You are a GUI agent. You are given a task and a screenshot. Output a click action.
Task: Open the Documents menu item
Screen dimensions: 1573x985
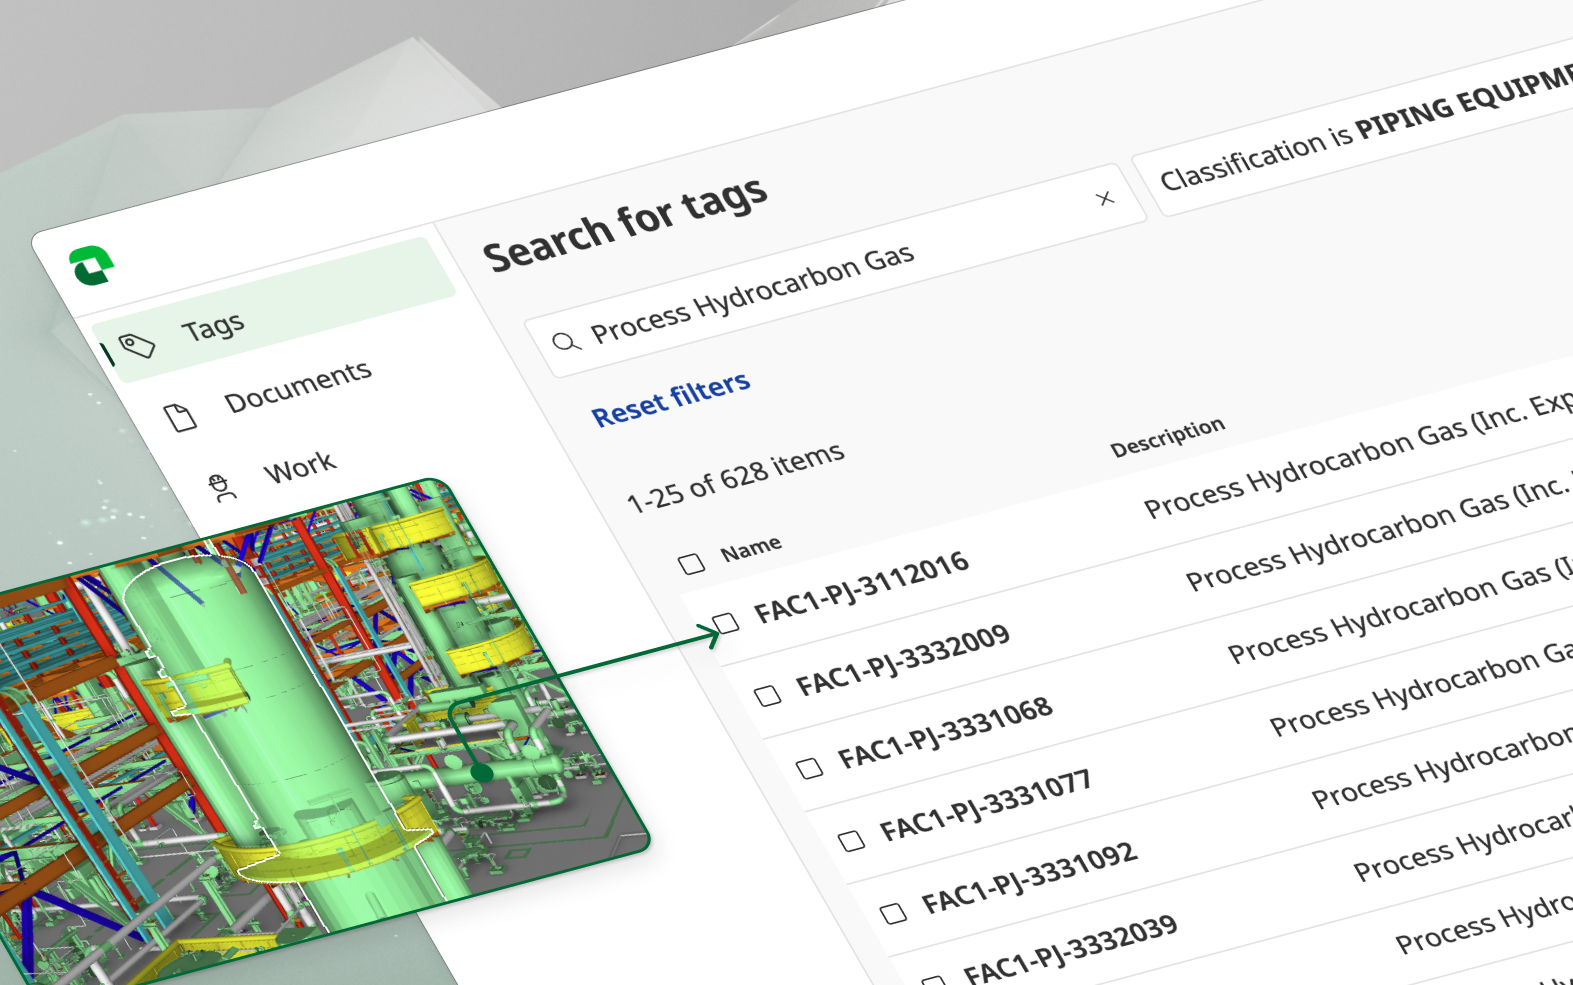[x=297, y=387]
